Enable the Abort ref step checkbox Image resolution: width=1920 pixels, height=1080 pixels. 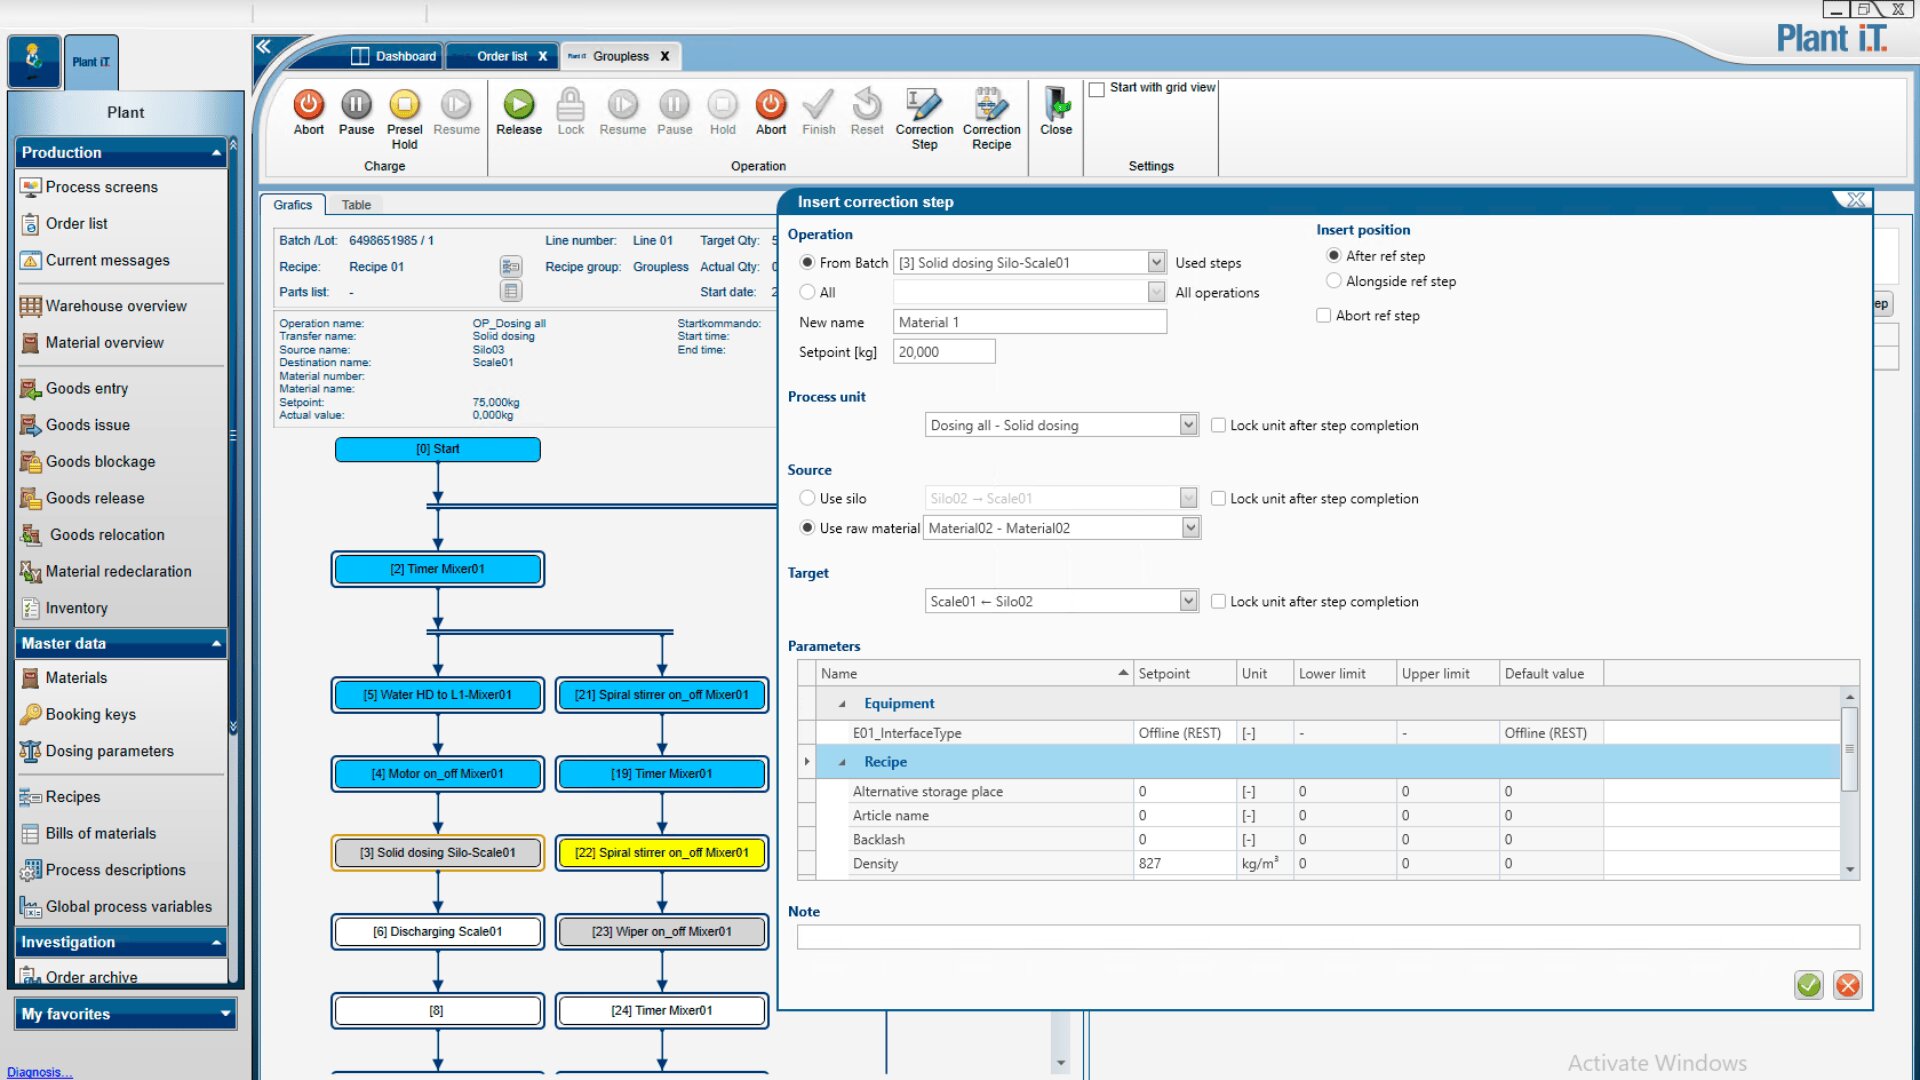(1322, 315)
